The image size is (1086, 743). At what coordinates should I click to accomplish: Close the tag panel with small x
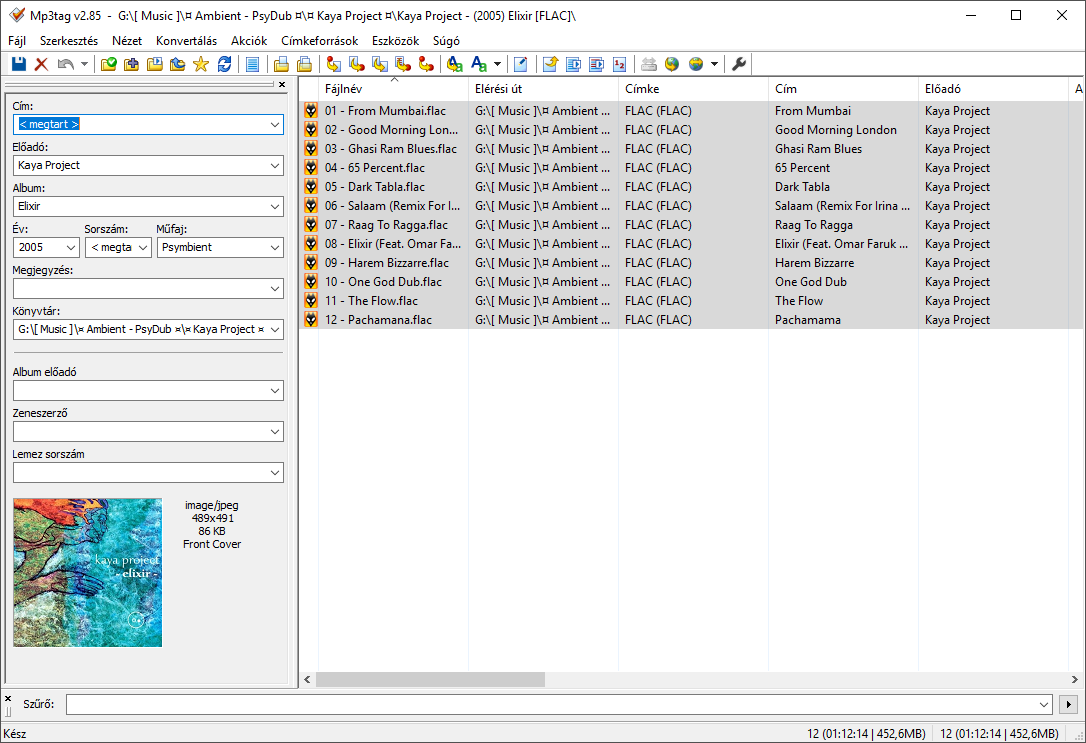(282, 84)
